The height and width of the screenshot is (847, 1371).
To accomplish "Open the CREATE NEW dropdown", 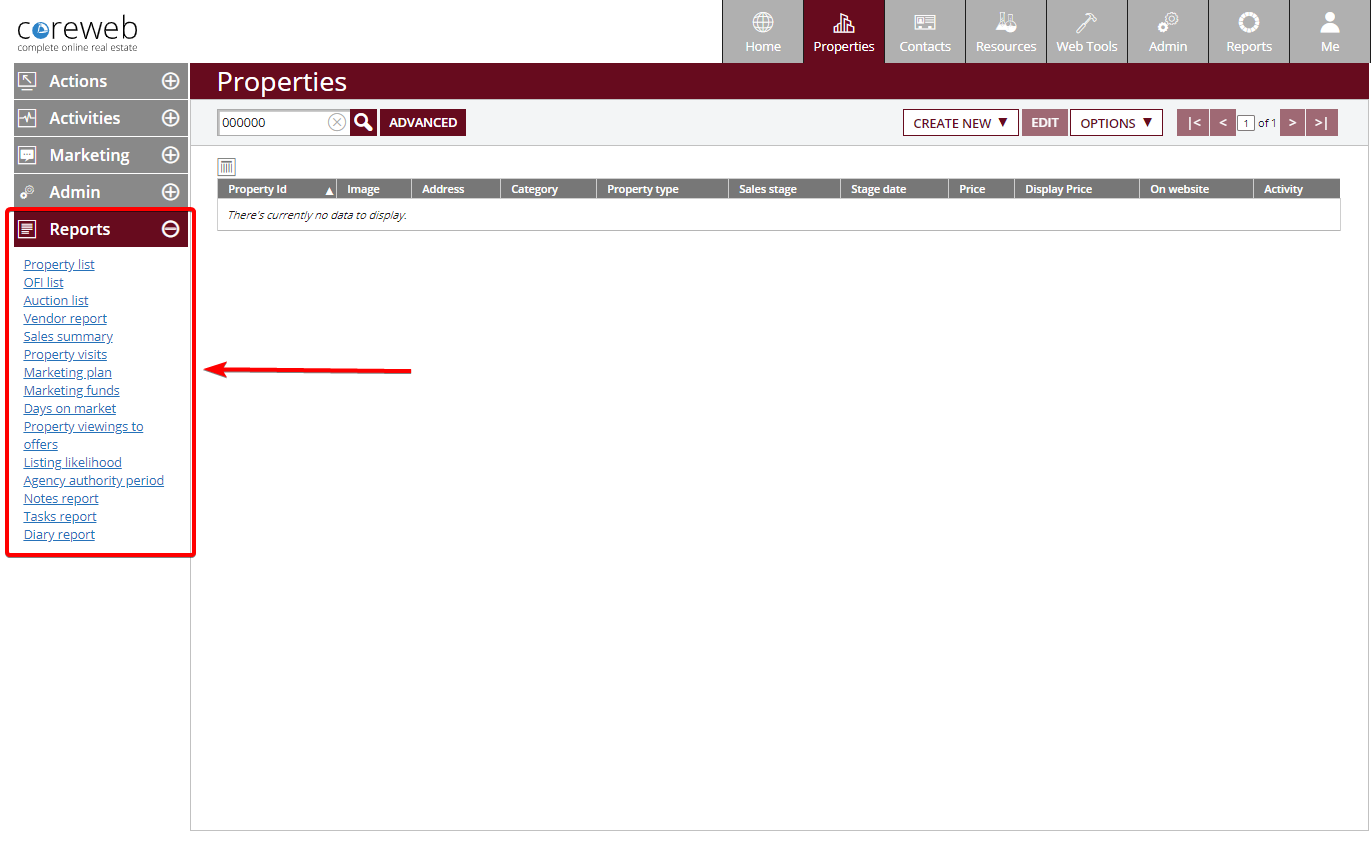I will (960, 123).
